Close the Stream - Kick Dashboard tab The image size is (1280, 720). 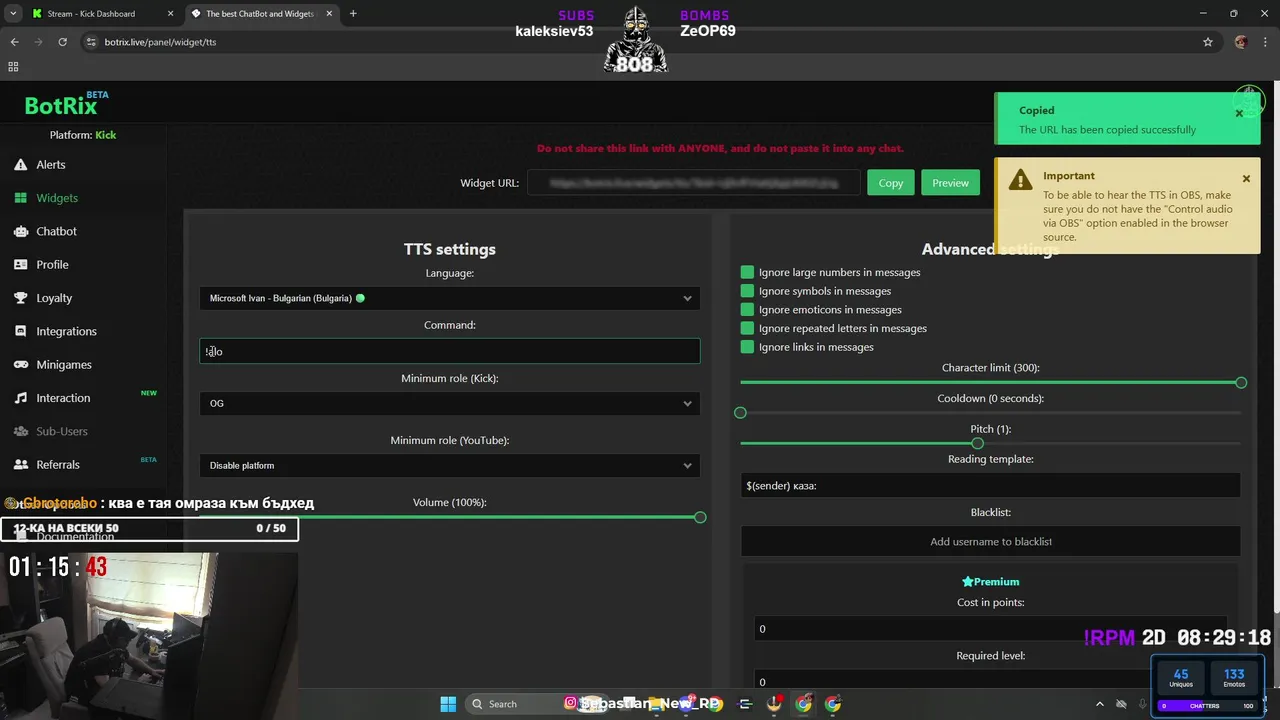point(171,14)
